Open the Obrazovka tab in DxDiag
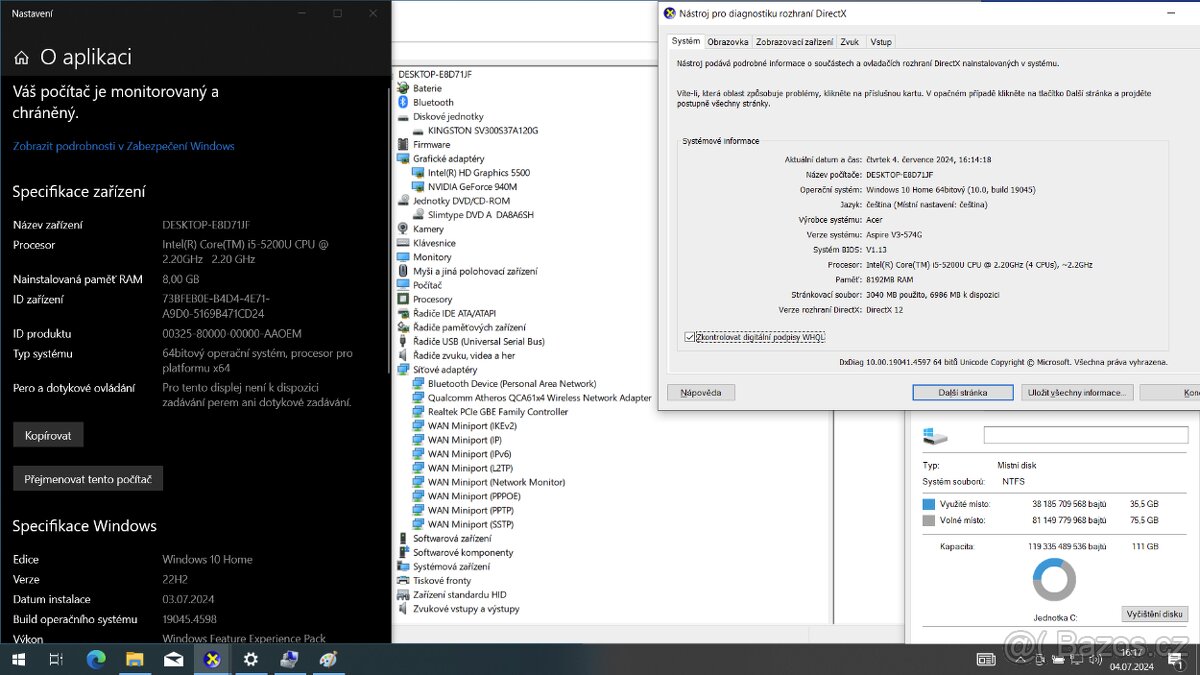 point(727,41)
